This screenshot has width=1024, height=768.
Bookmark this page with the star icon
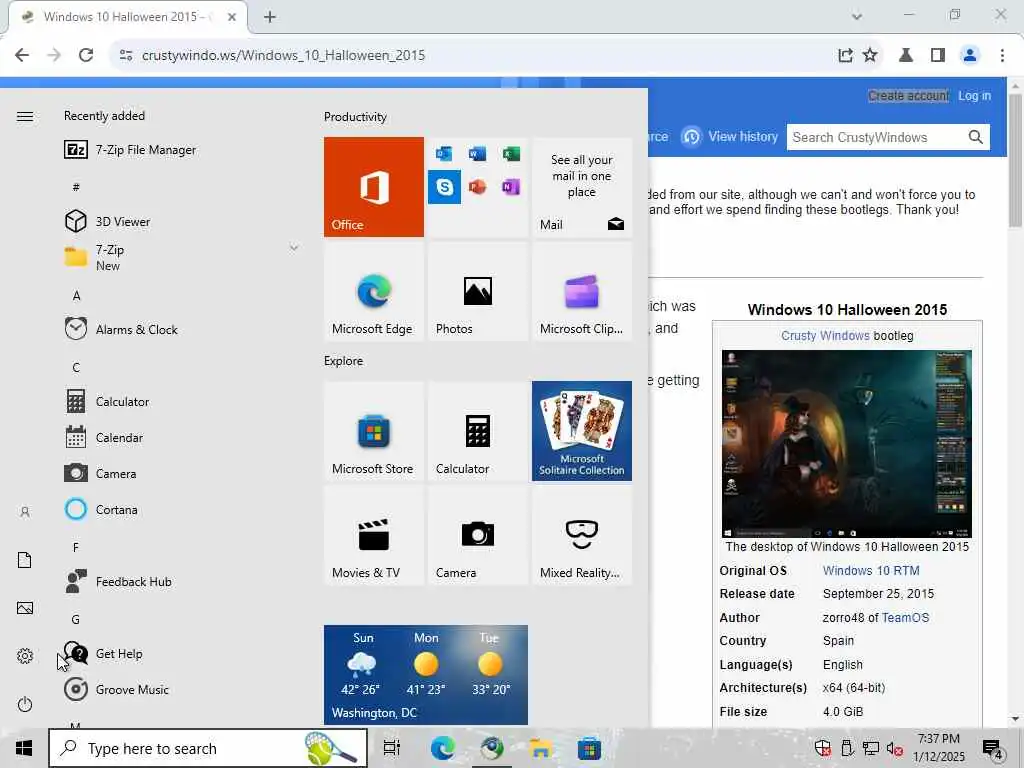click(x=870, y=56)
